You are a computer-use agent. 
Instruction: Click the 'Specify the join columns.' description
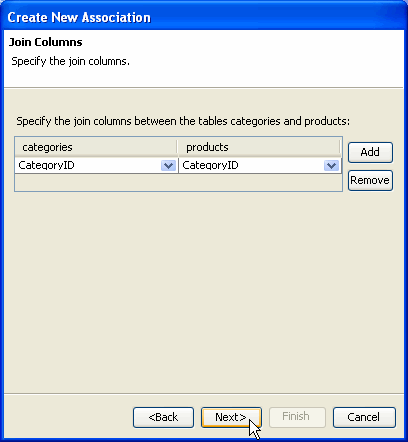[x=70, y=61]
